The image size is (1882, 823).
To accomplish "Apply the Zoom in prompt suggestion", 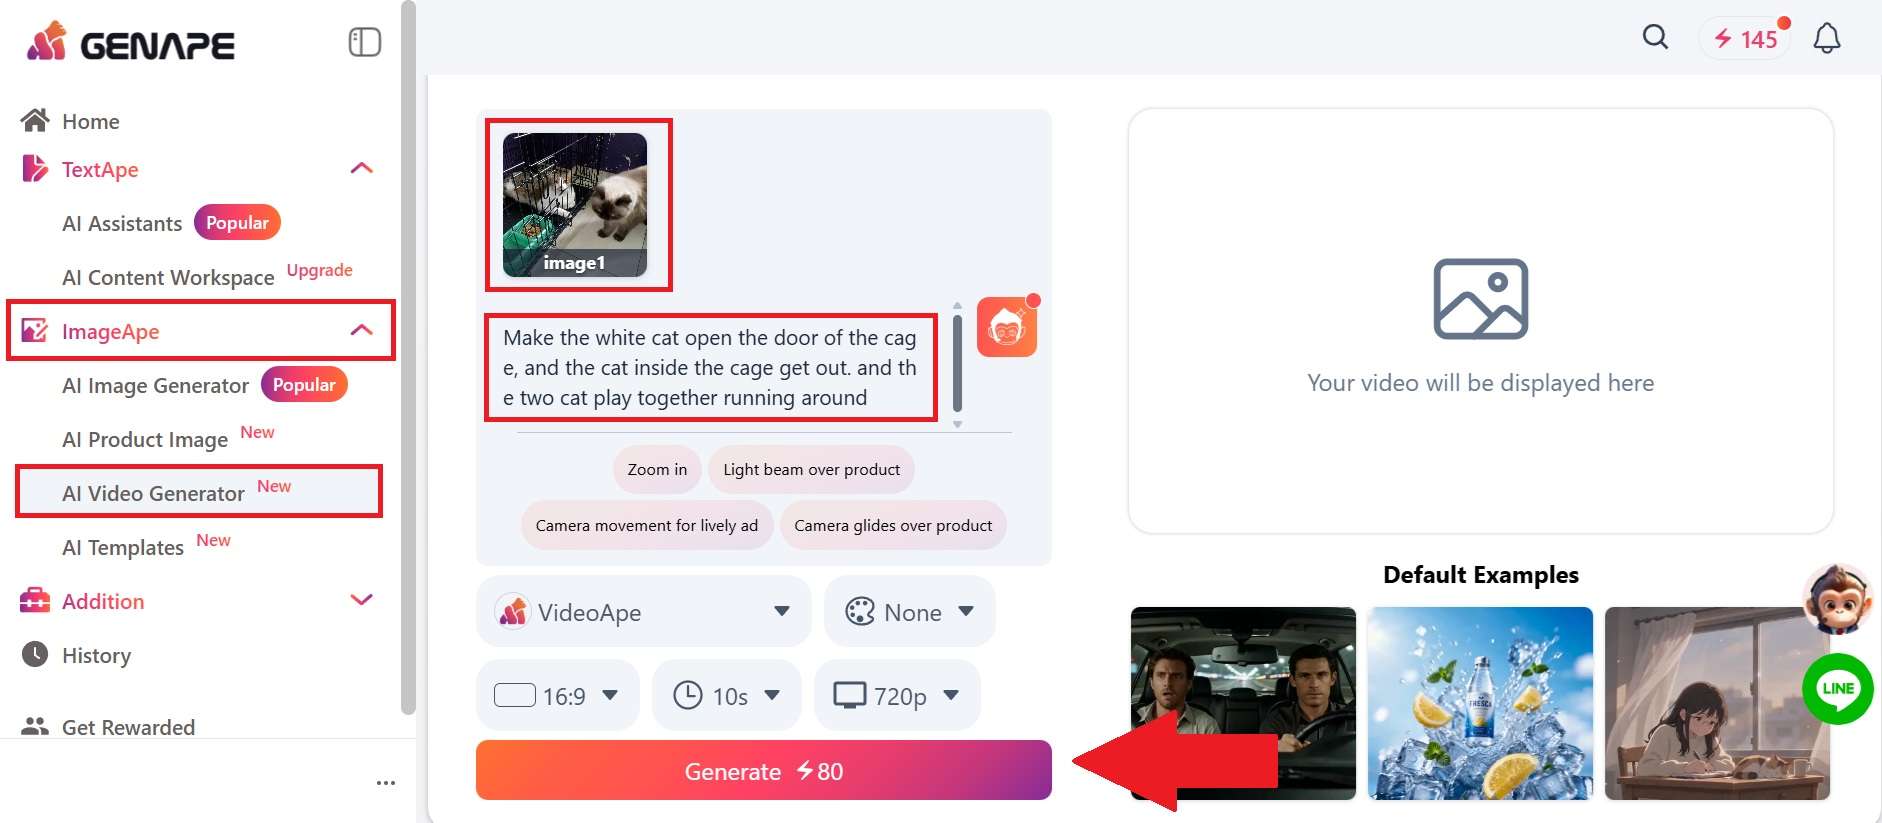I will pyautogui.click(x=657, y=469).
